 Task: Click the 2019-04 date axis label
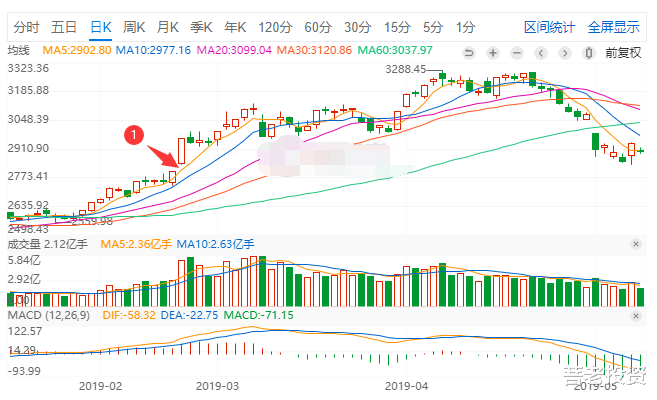[406, 386]
